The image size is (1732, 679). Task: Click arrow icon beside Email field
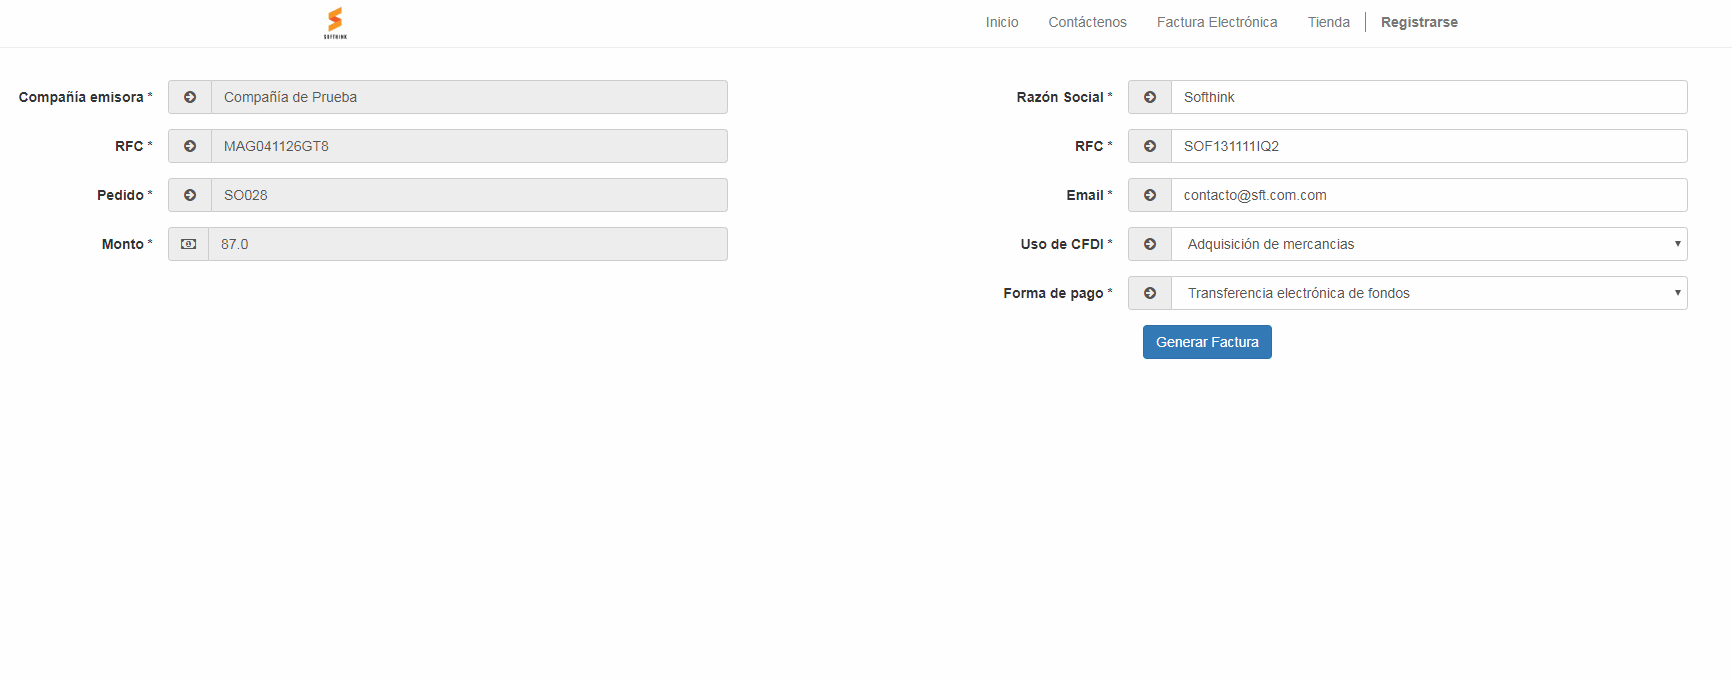click(1150, 195)
